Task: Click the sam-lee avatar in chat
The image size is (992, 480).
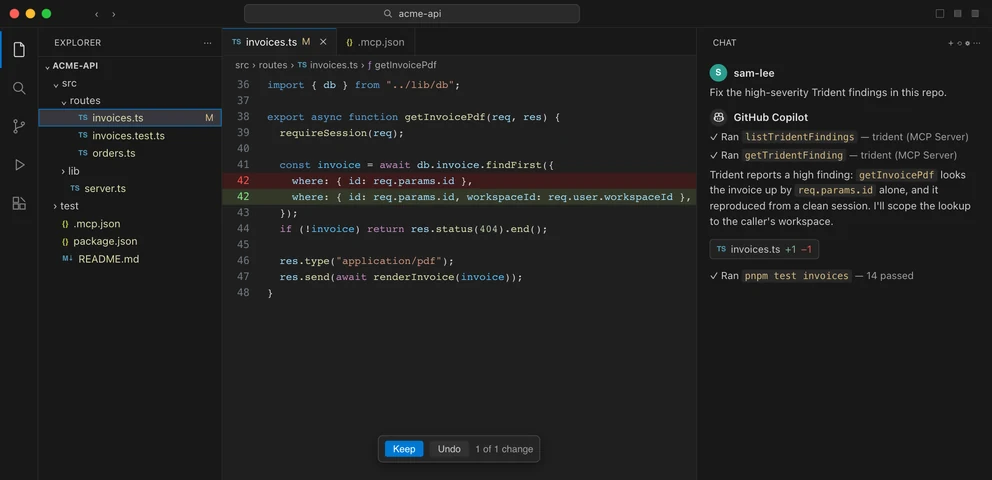Action: 718,73
